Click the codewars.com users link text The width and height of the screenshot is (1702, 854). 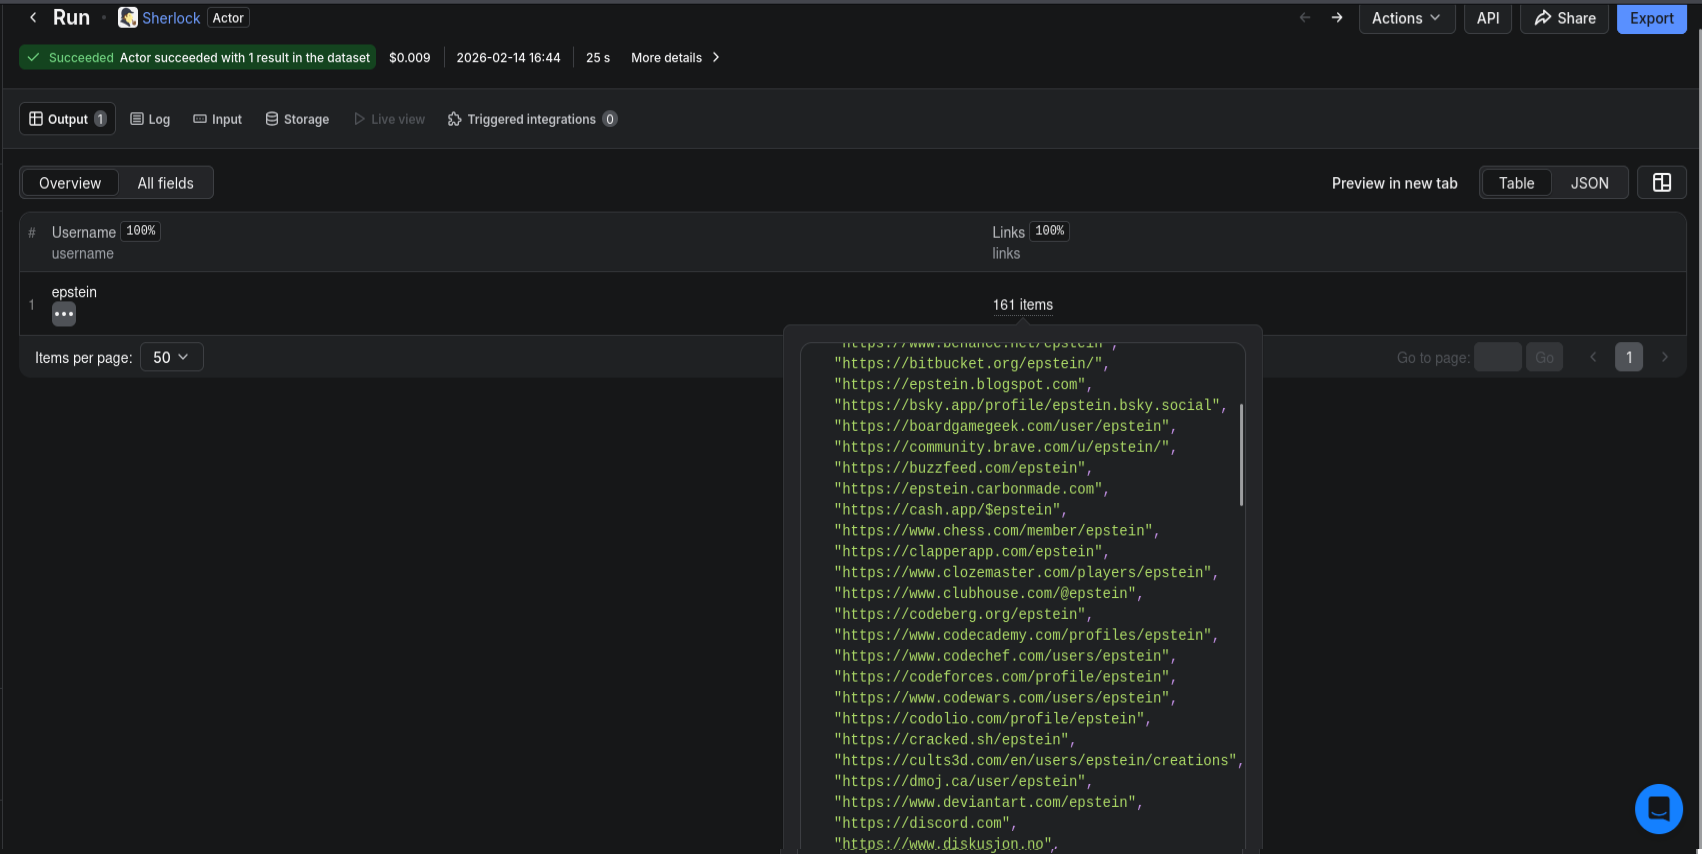coord(1002,700)
